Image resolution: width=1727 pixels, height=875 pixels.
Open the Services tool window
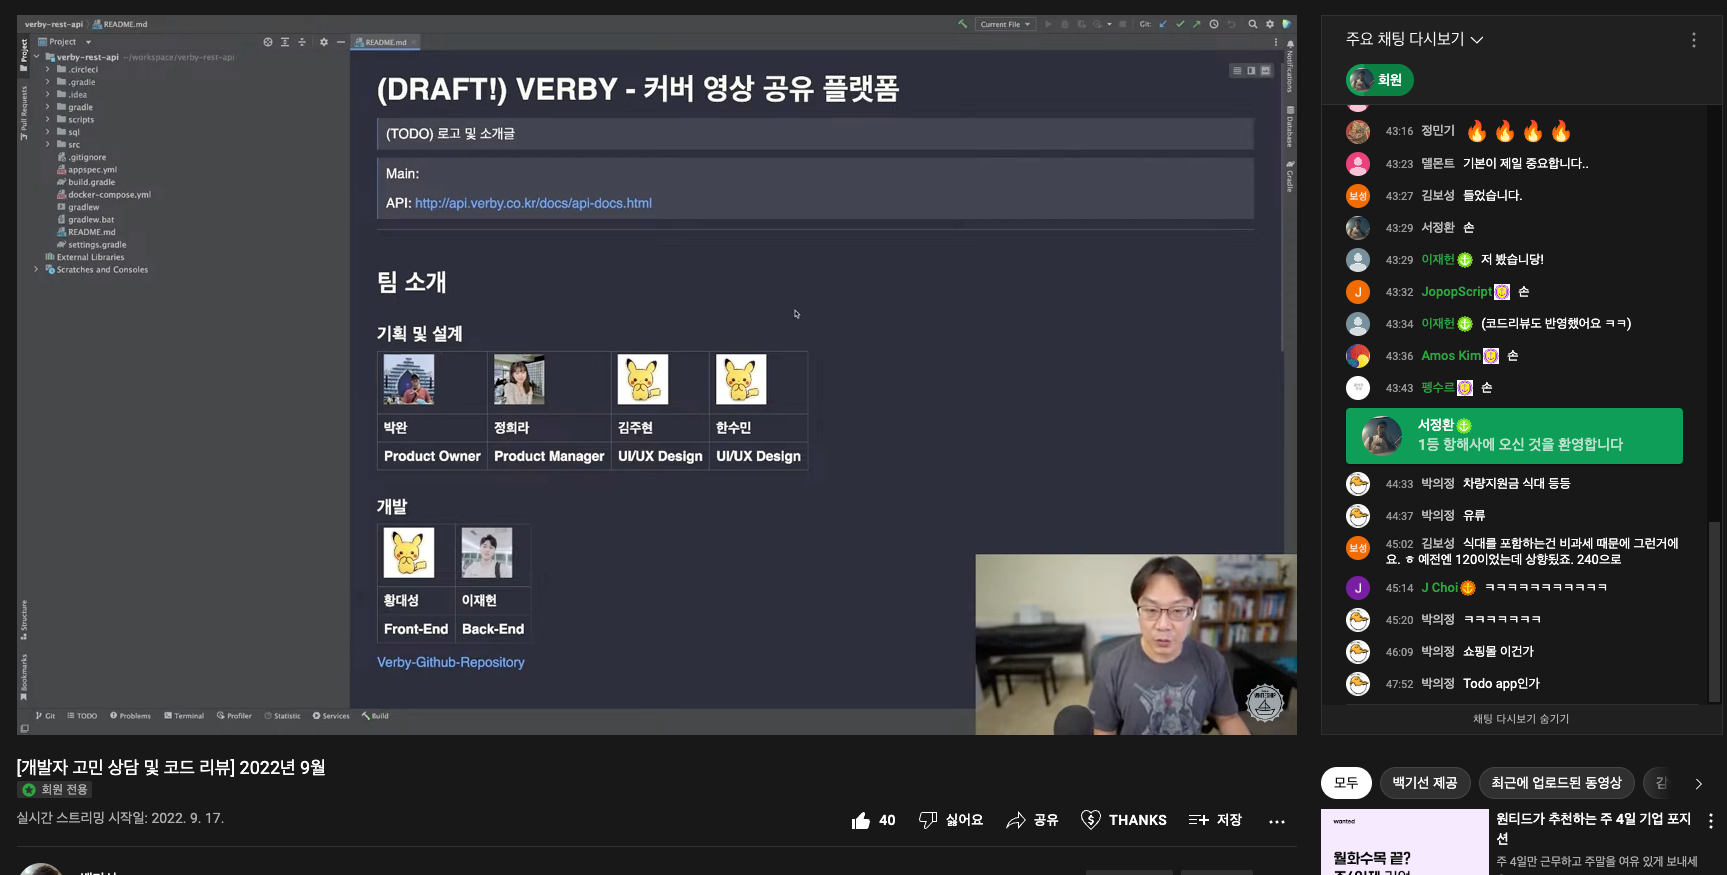pyautogui.click(x=331, y=716)
